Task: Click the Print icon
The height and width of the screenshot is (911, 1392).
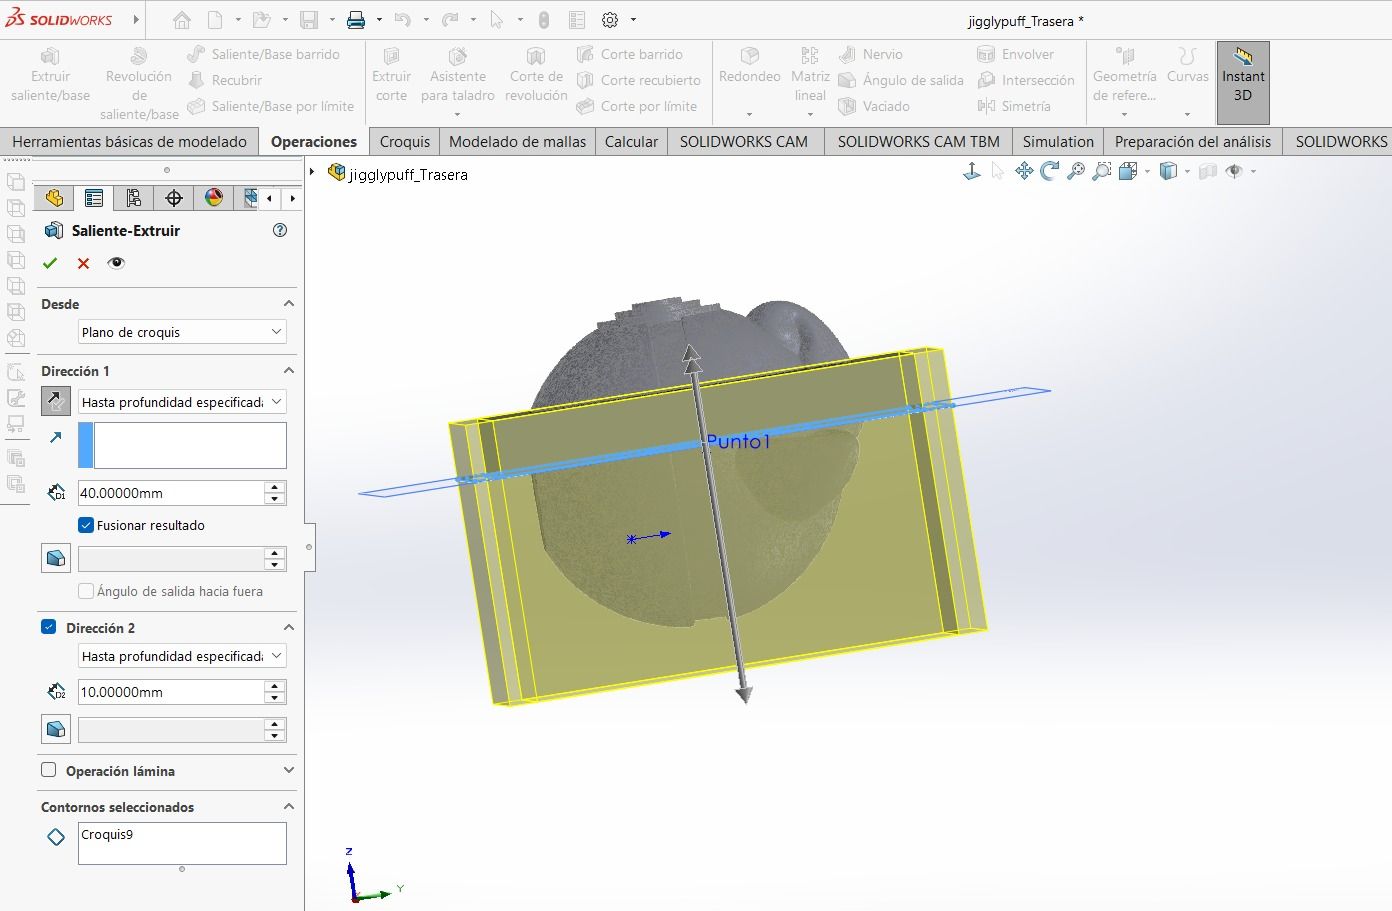Action: point(356,20)
